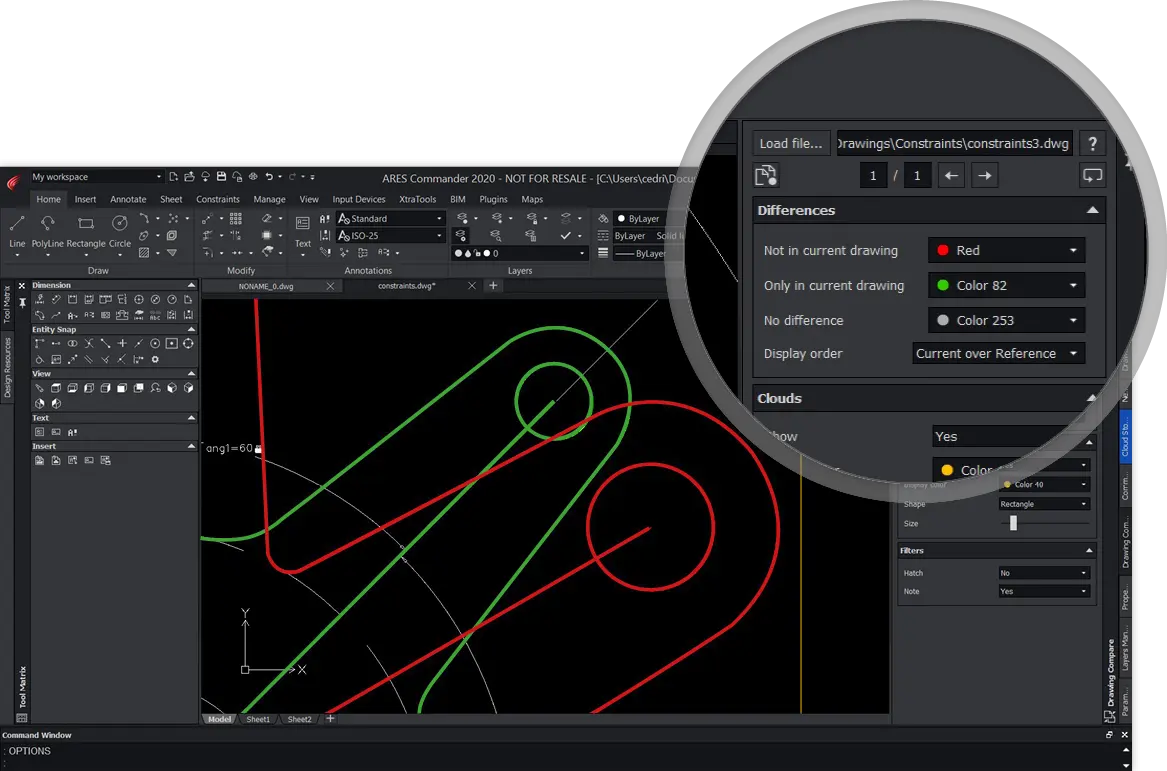
Task: Click the comment bubble icon in compare panel
Action: tap(1092, 176)
